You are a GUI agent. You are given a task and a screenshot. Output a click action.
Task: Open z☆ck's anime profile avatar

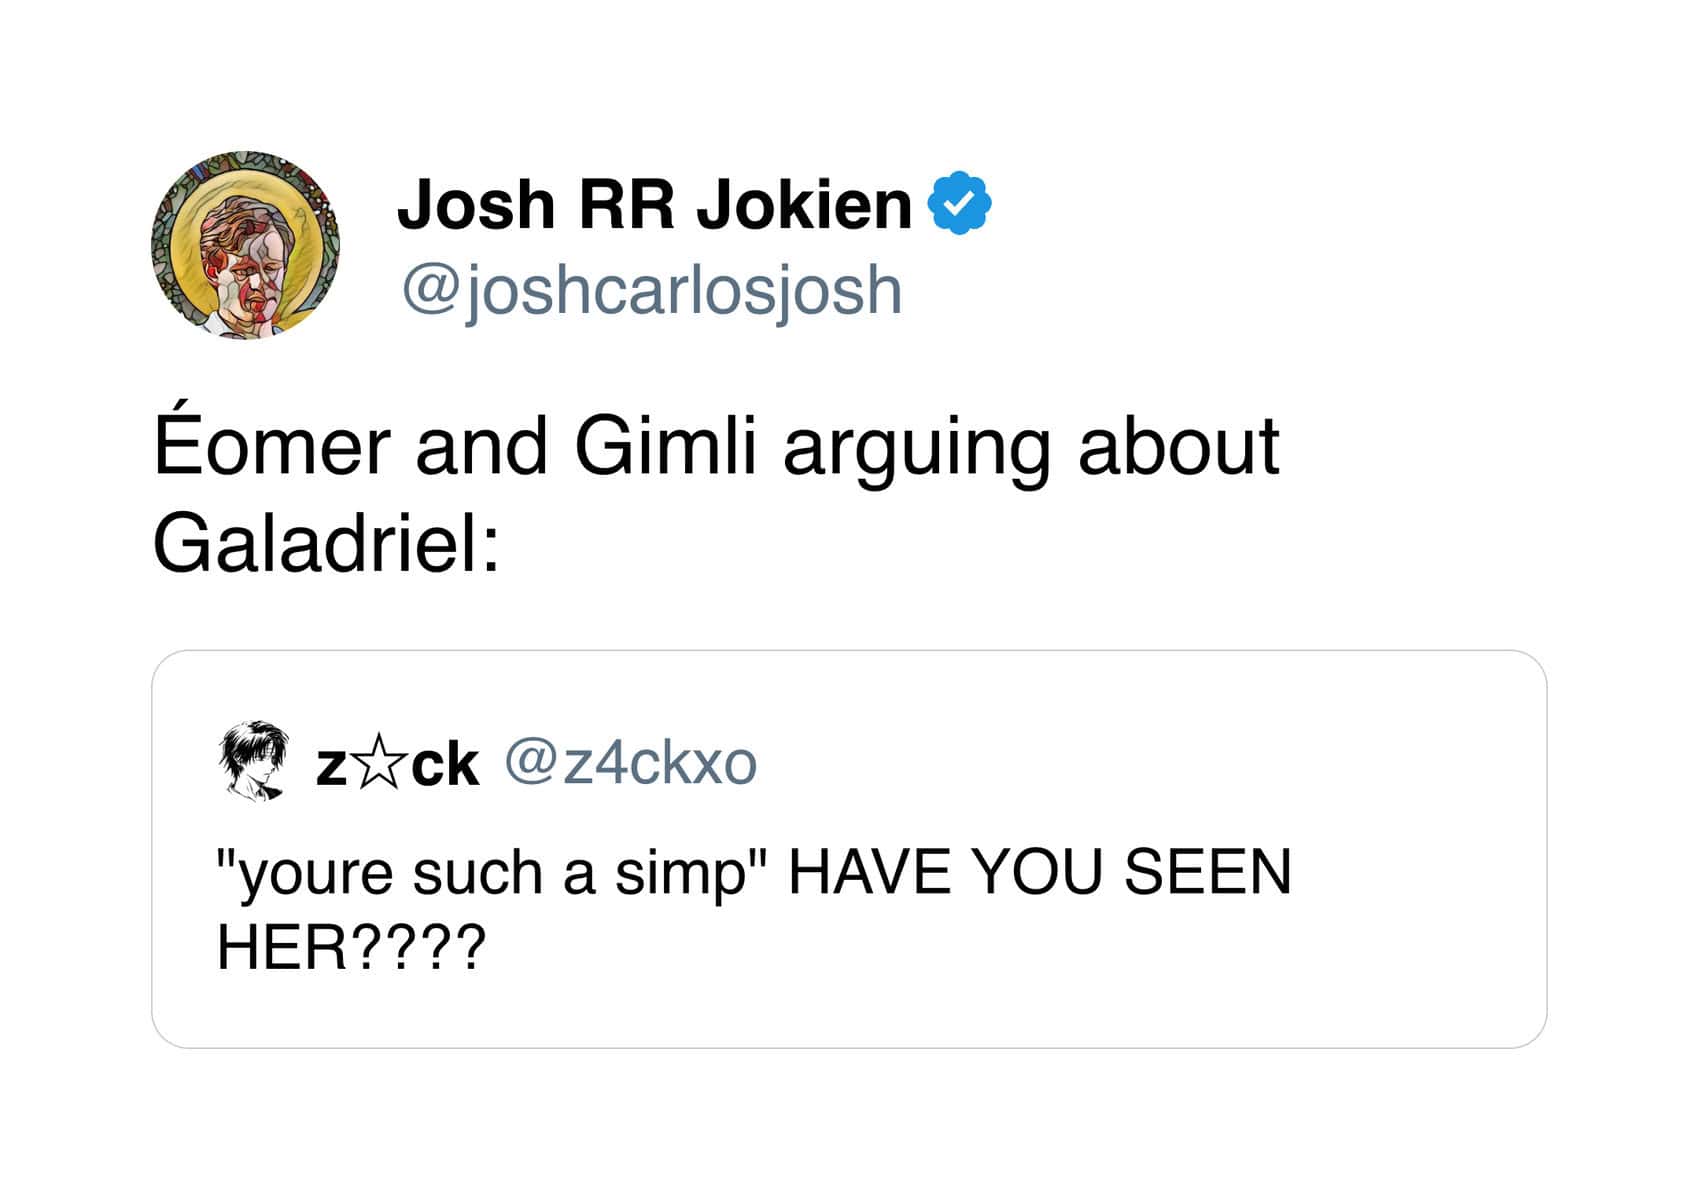point(252,762)
